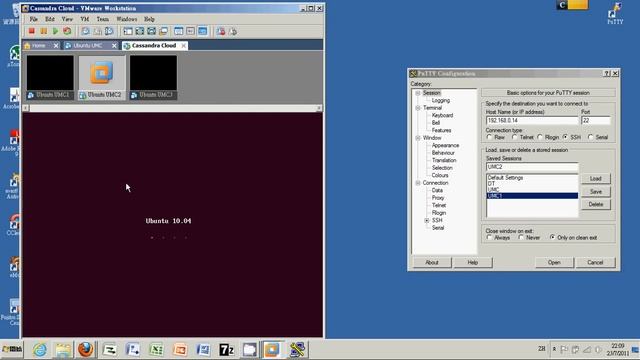Collapse the Session tree node in PuTTY

418,93
